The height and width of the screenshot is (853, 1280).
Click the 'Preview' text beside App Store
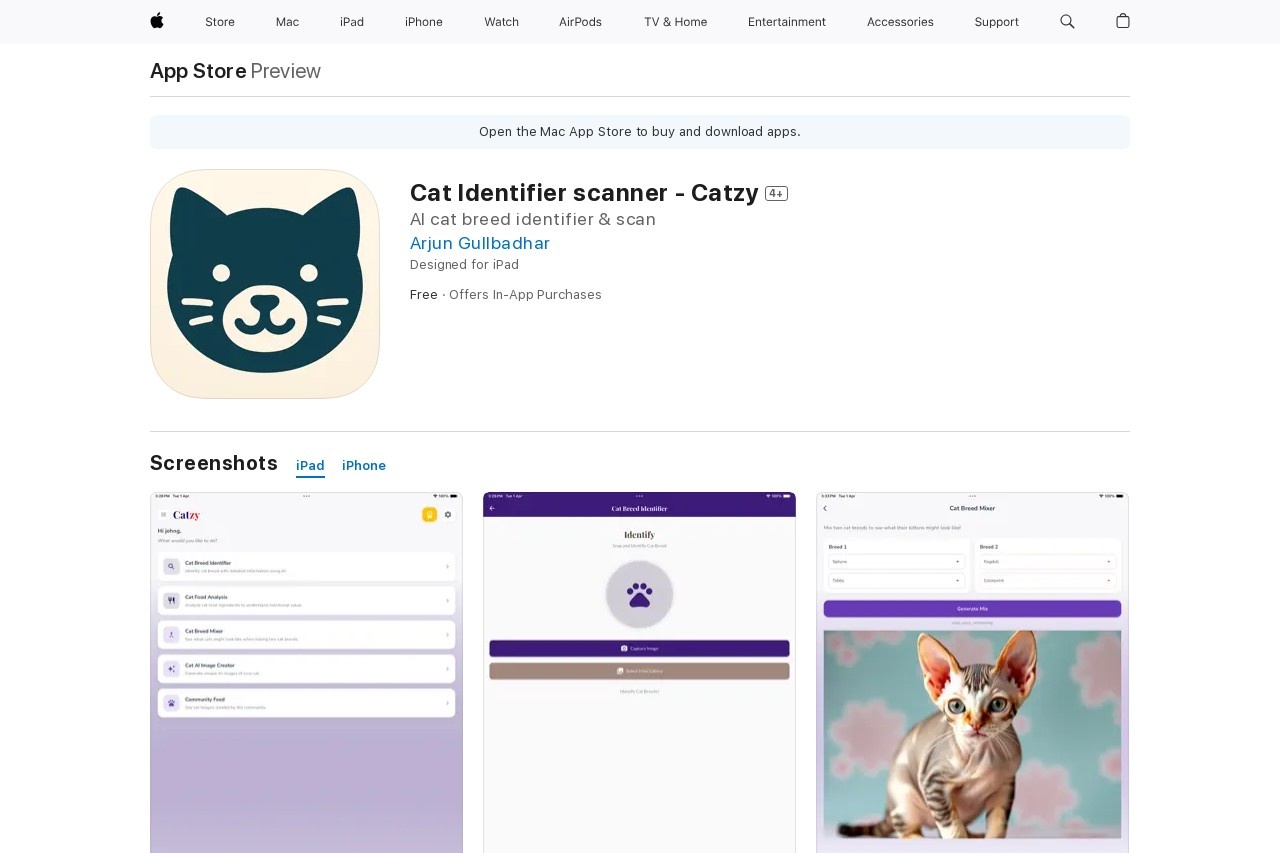point(286,71)
